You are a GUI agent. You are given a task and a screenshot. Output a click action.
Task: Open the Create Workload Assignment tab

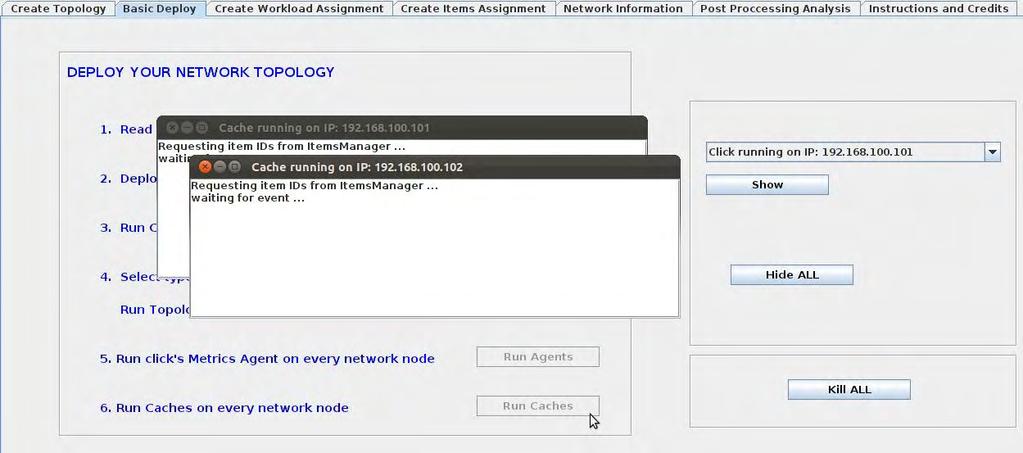[299, 8]
